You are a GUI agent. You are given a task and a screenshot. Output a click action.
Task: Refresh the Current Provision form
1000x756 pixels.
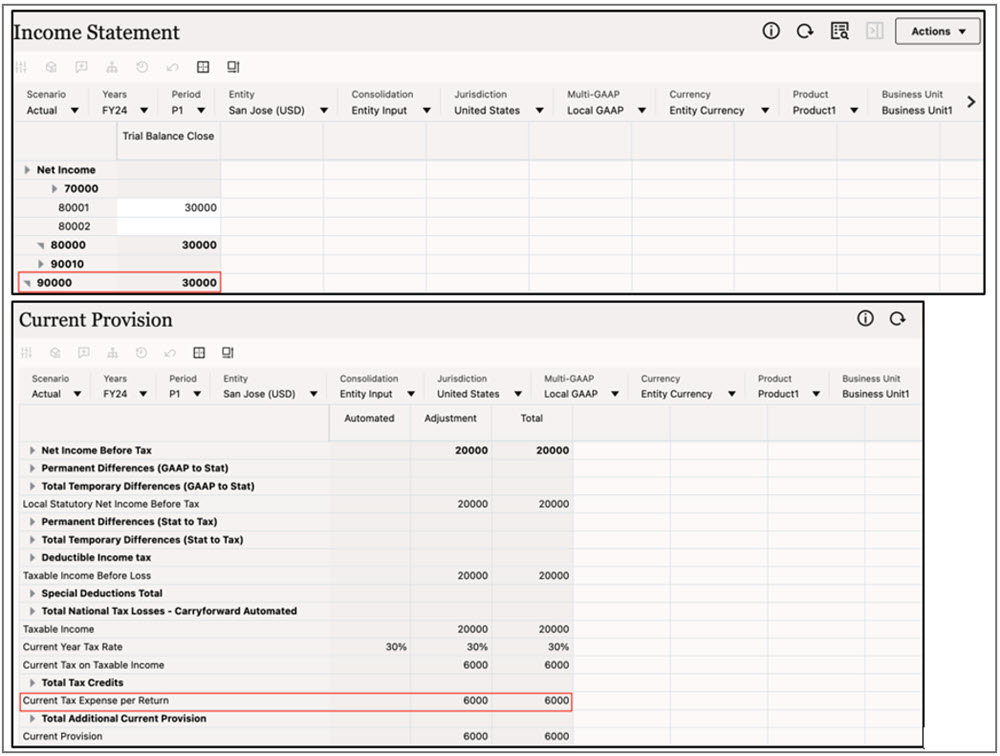click(898, 318)
